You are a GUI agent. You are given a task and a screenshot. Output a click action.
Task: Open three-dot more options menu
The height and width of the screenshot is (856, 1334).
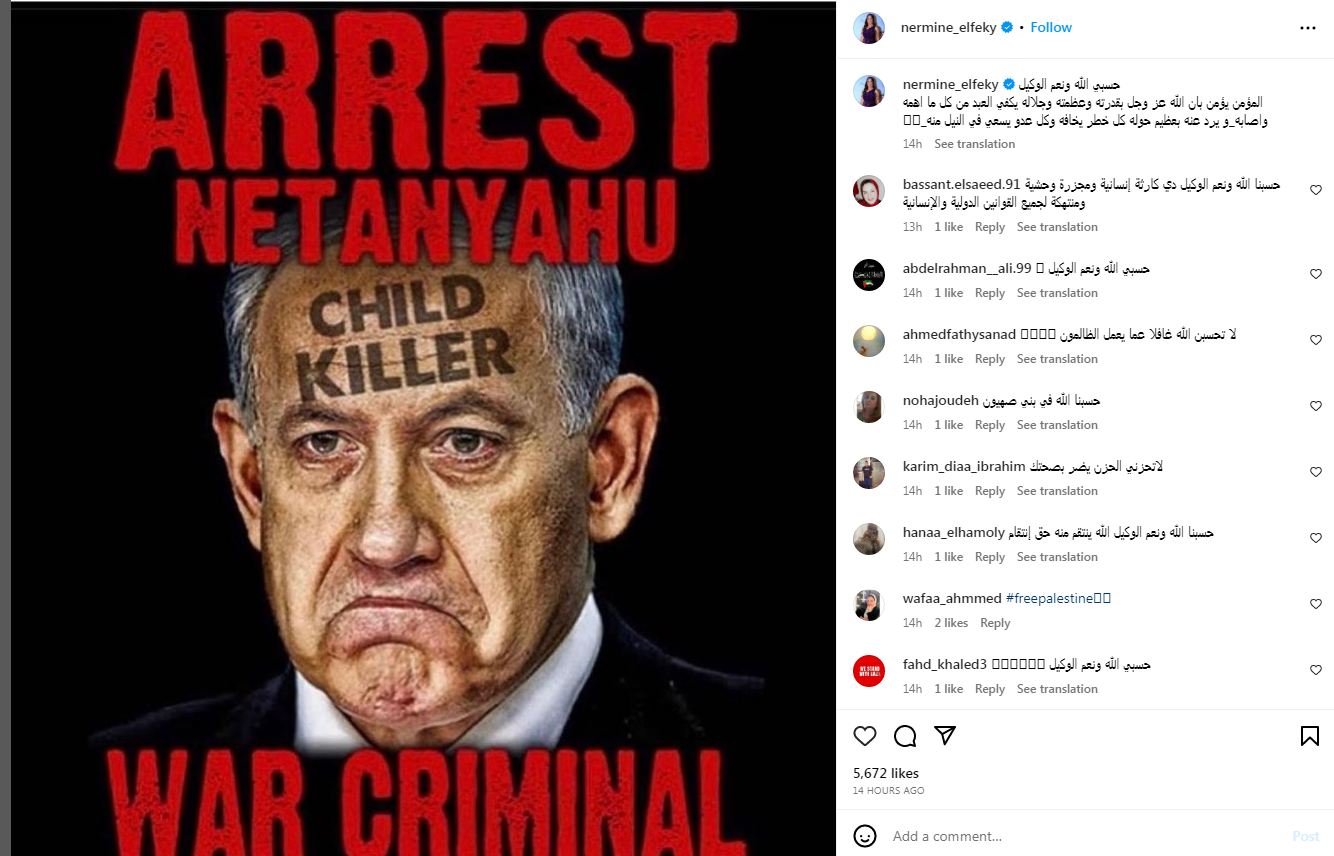pos(1308,28)
